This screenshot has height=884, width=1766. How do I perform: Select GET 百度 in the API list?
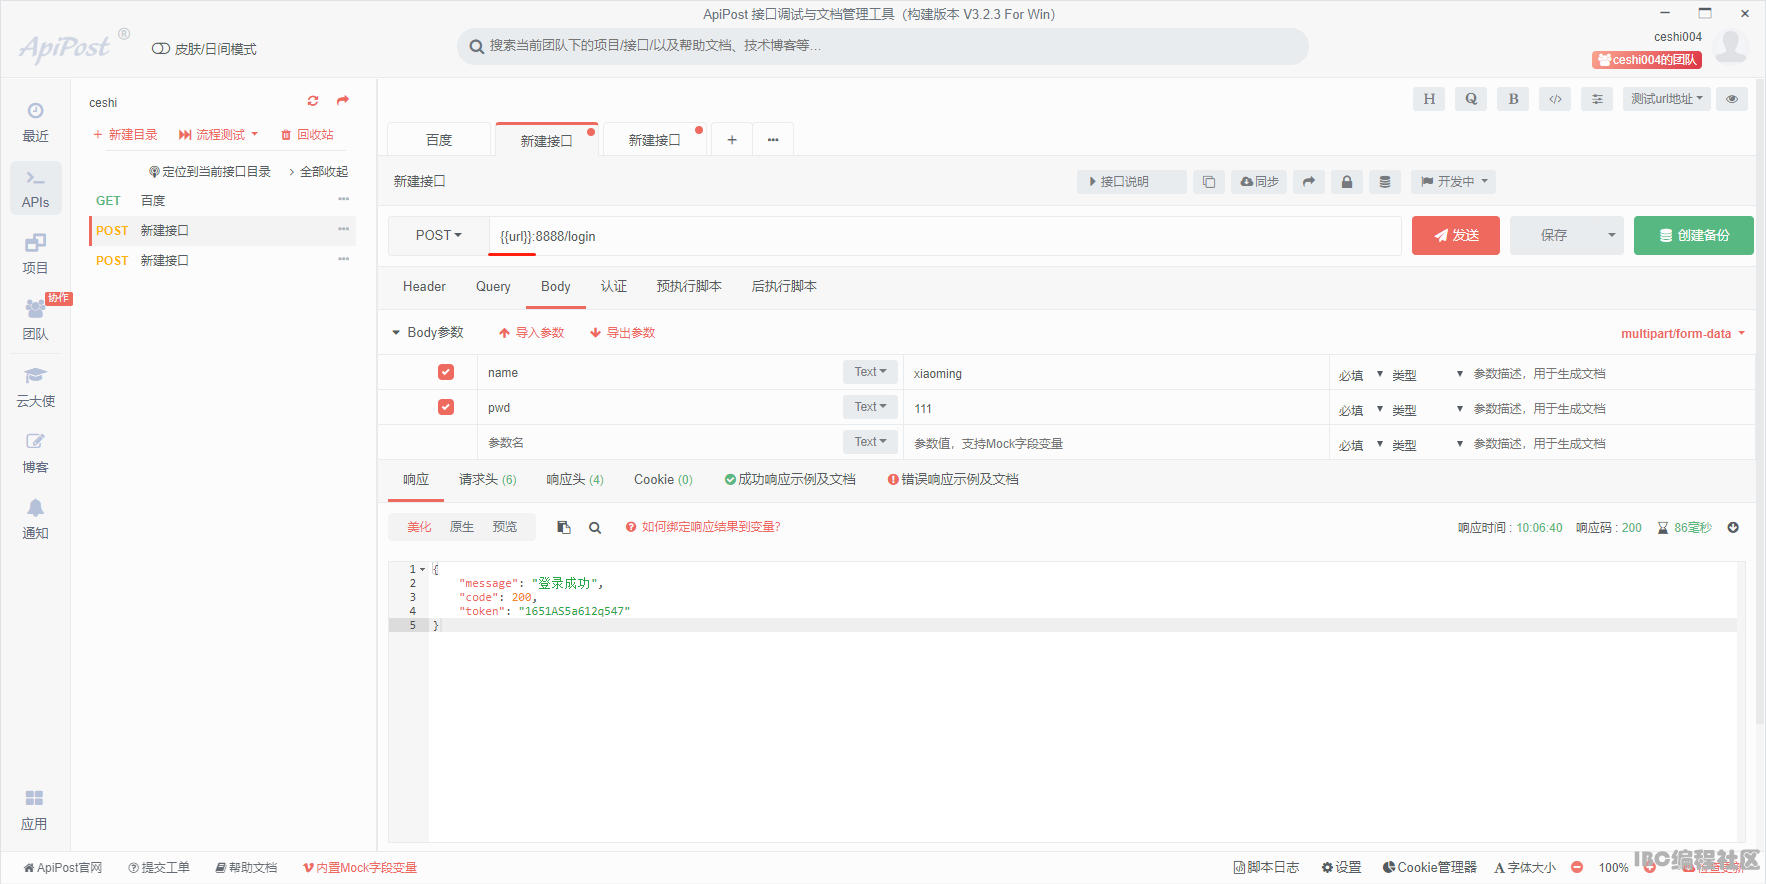tap(222, 201)
